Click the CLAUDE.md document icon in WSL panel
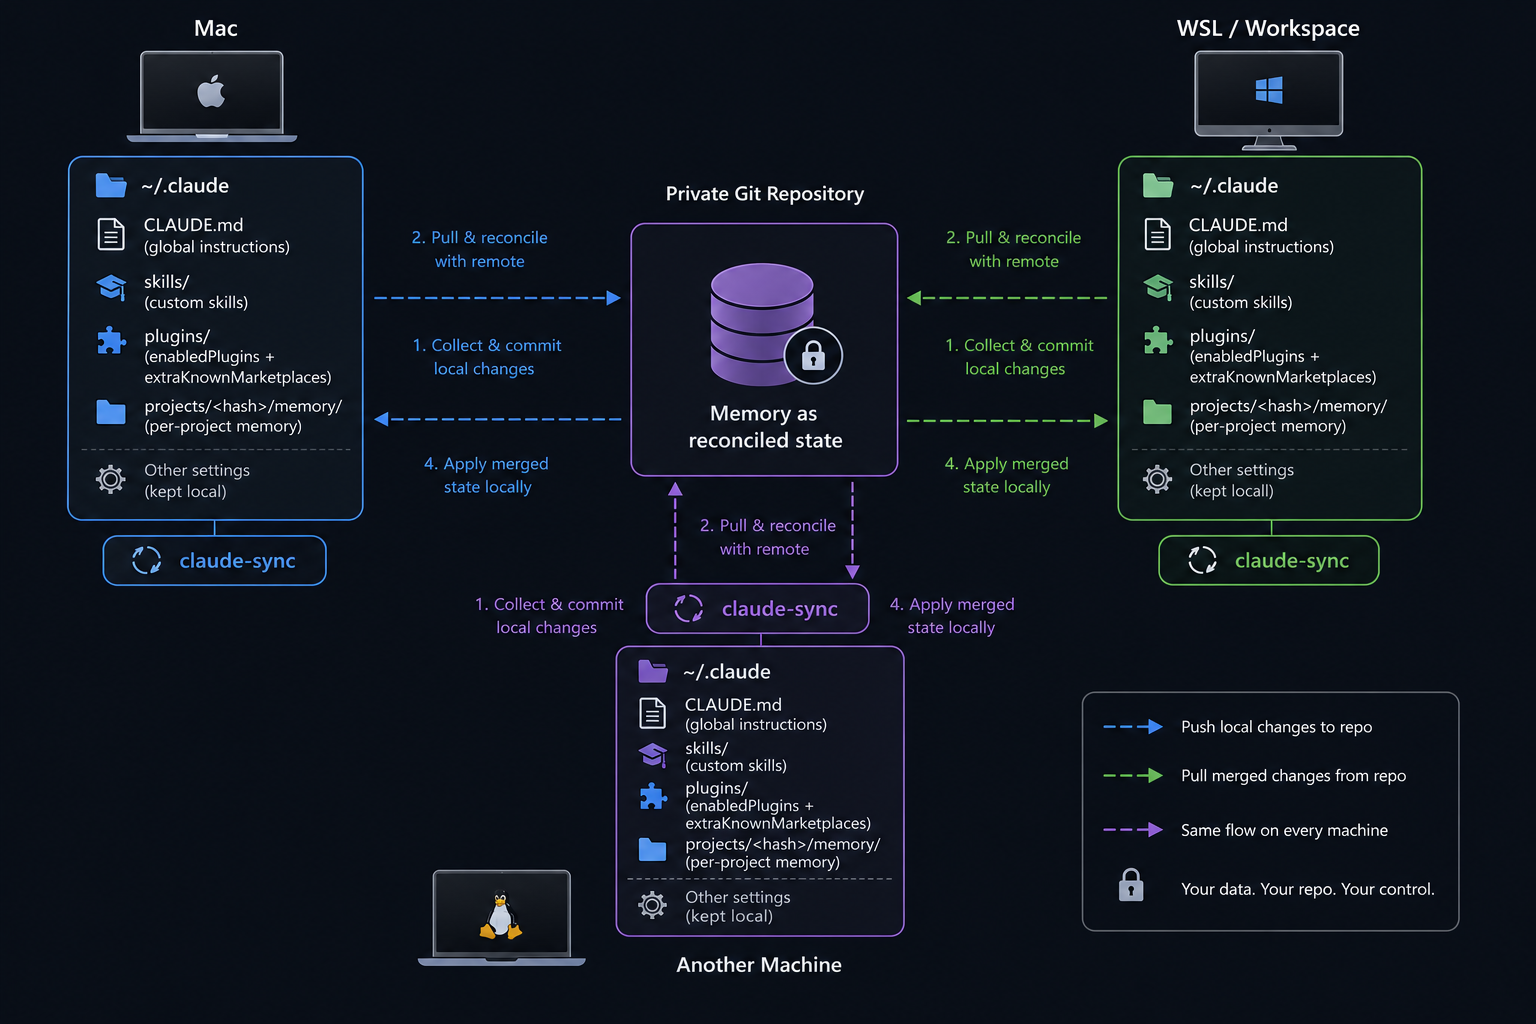 coord(1158,234)
